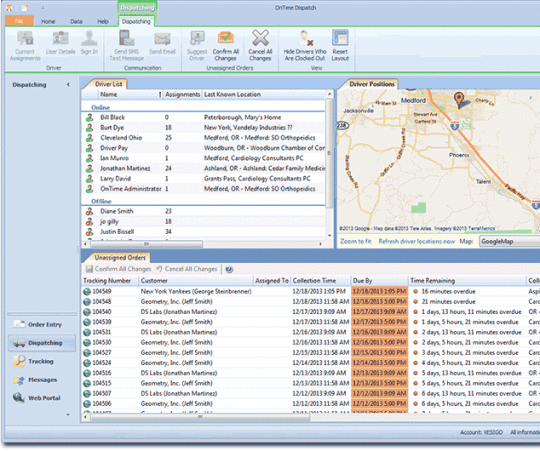This screenshot has width=540, height=451.
Task: Open Web Portal in the navigation pane
Action: click(42, 398)
